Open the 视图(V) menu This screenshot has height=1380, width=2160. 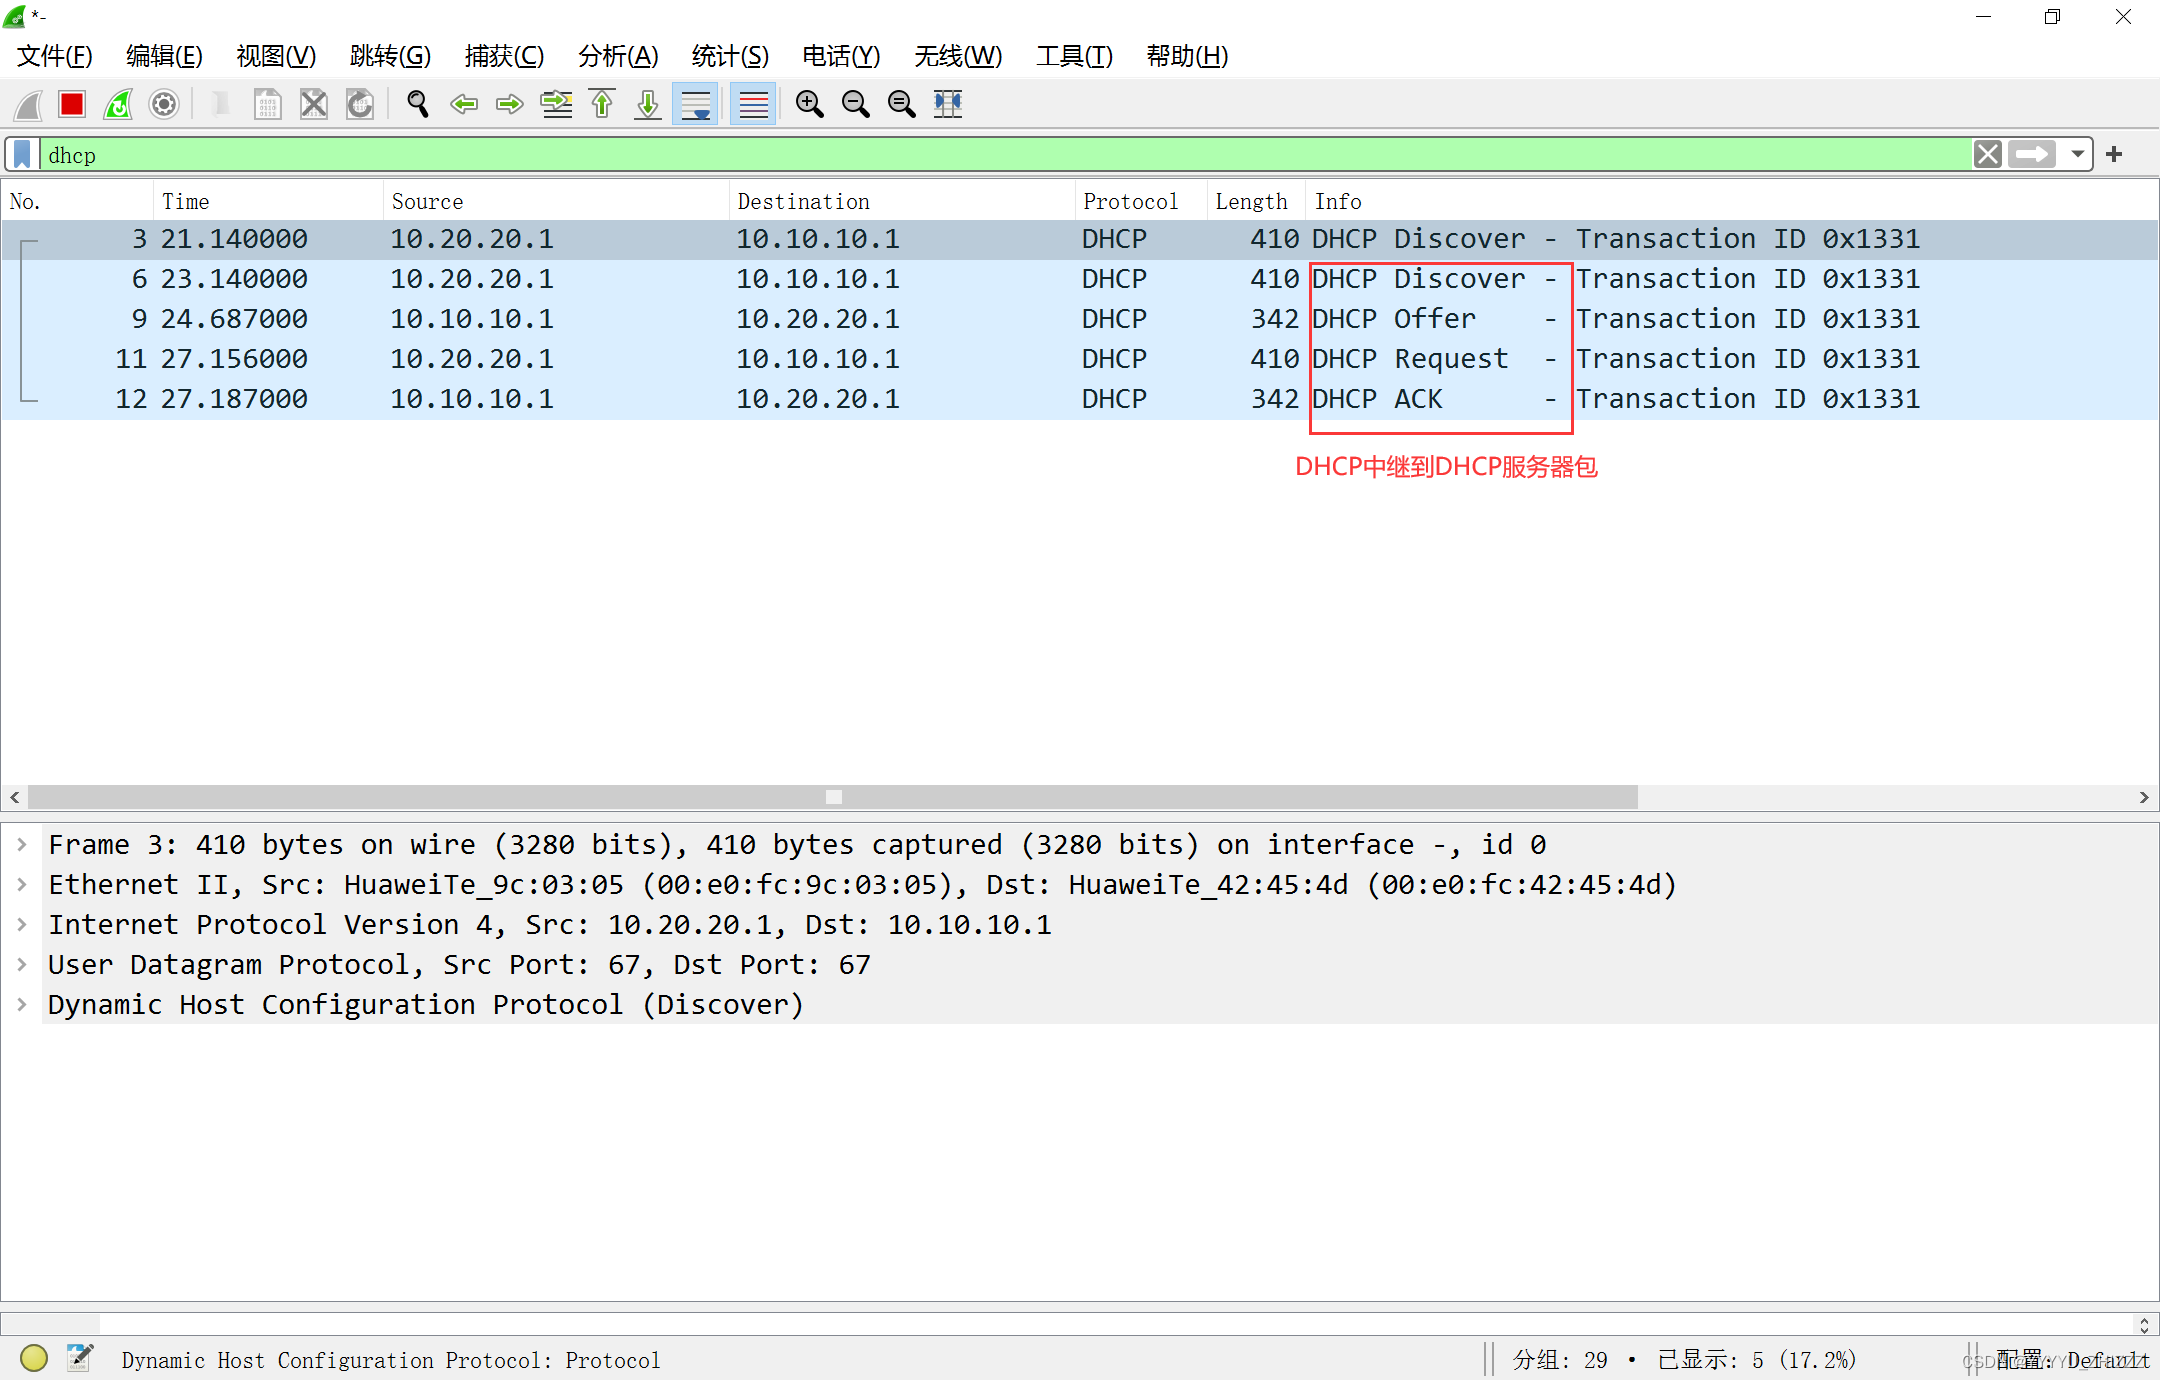click(276, 56)
